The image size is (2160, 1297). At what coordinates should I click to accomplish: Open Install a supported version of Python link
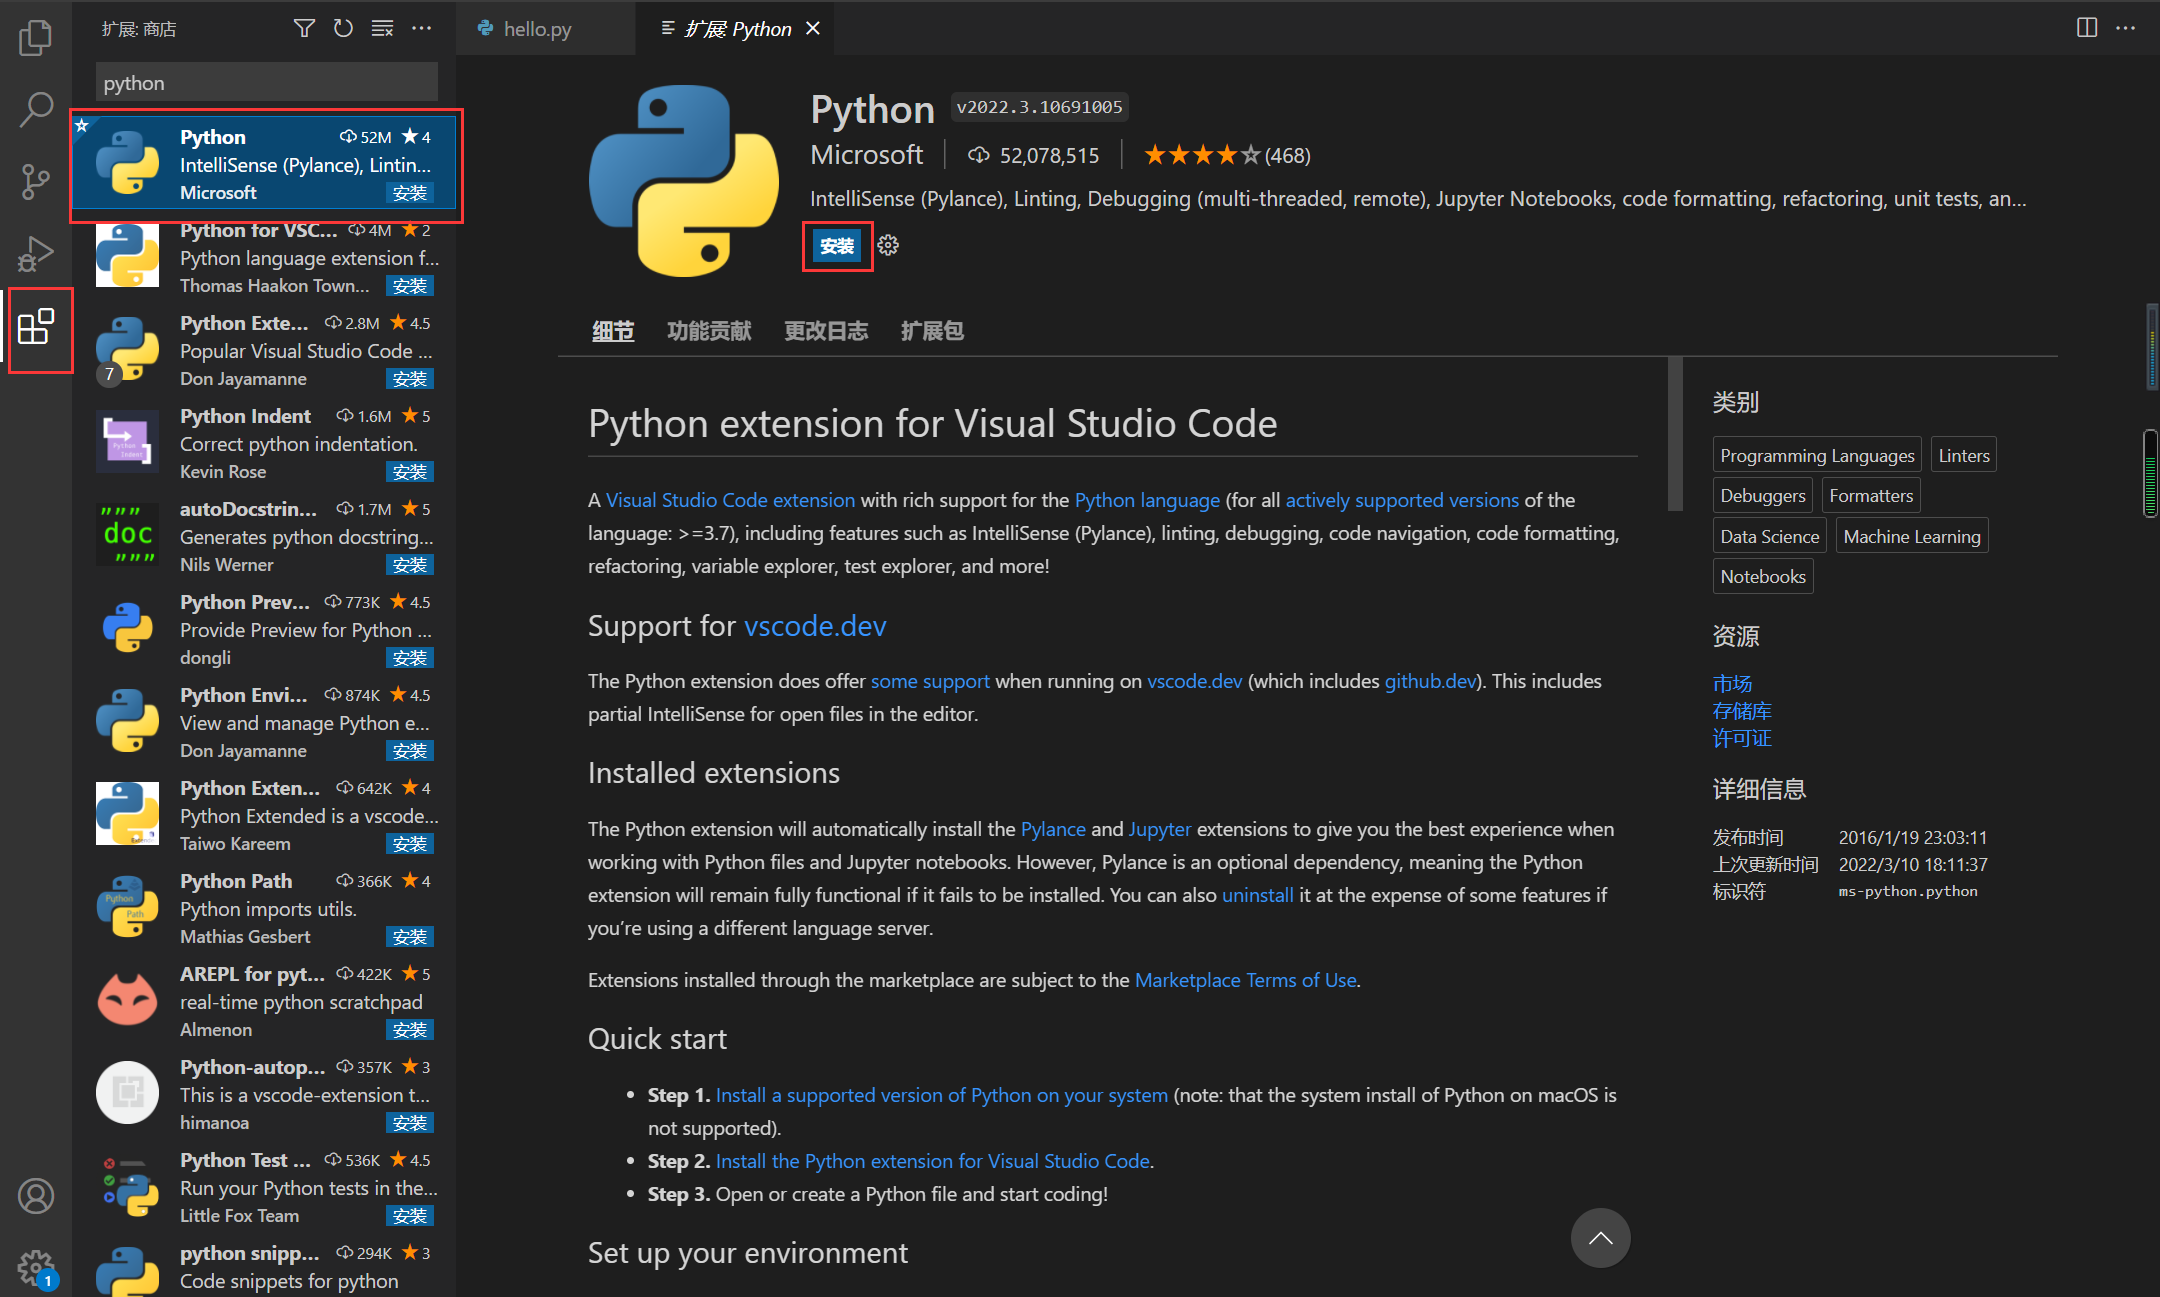pos(941,1095)
